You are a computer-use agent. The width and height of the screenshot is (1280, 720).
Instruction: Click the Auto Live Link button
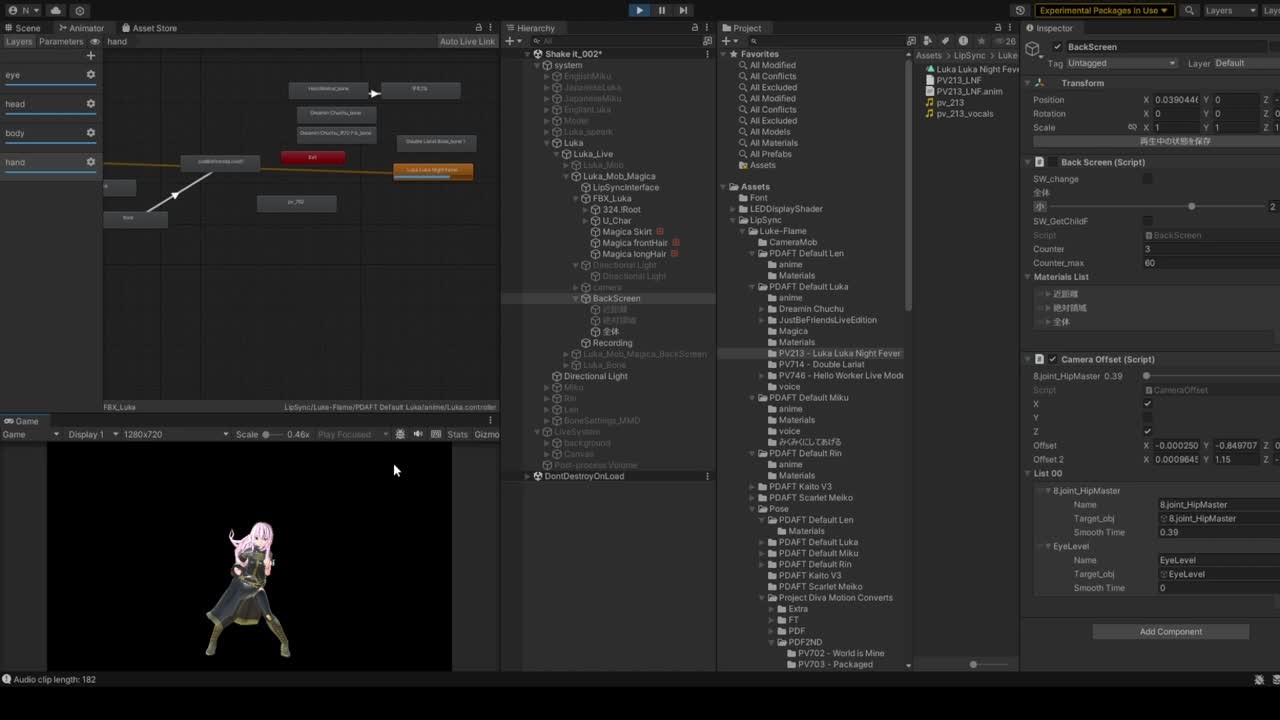467,42
